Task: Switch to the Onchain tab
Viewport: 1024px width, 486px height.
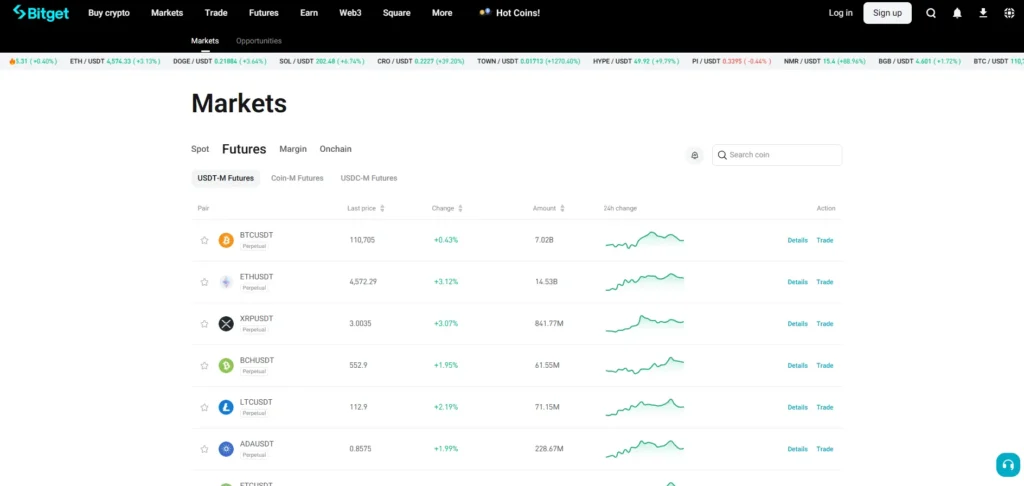Action: coord(336,149)
